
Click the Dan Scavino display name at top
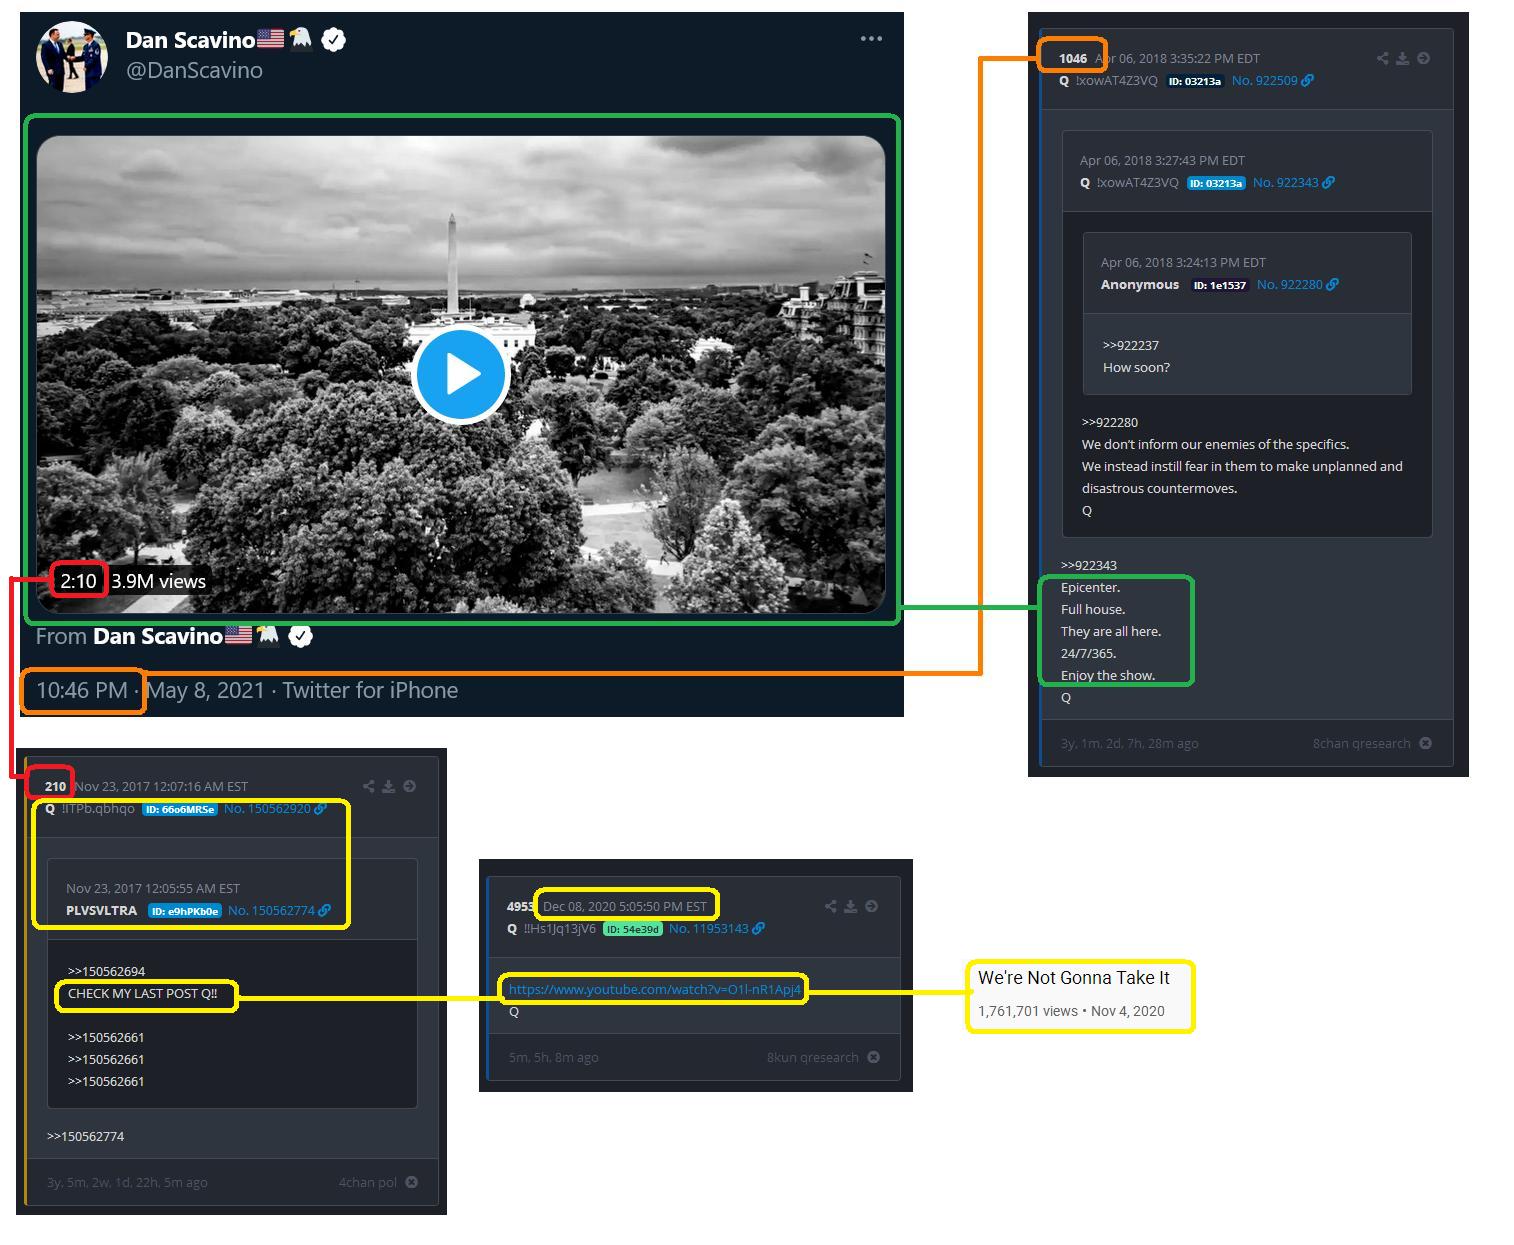tap(190, 40)
